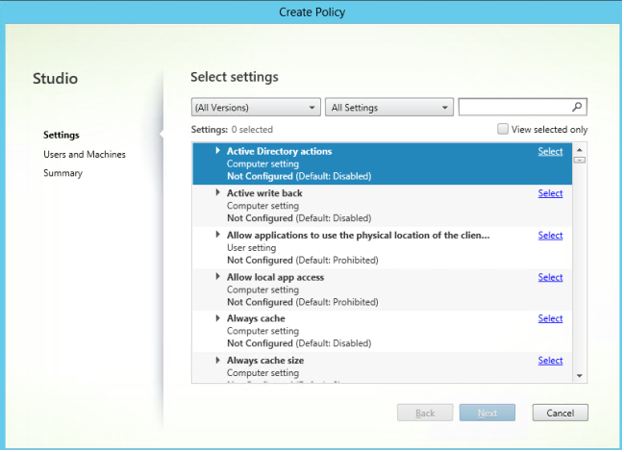
Task: Expand the Active write back setting
Action: [x=218, y=193]
